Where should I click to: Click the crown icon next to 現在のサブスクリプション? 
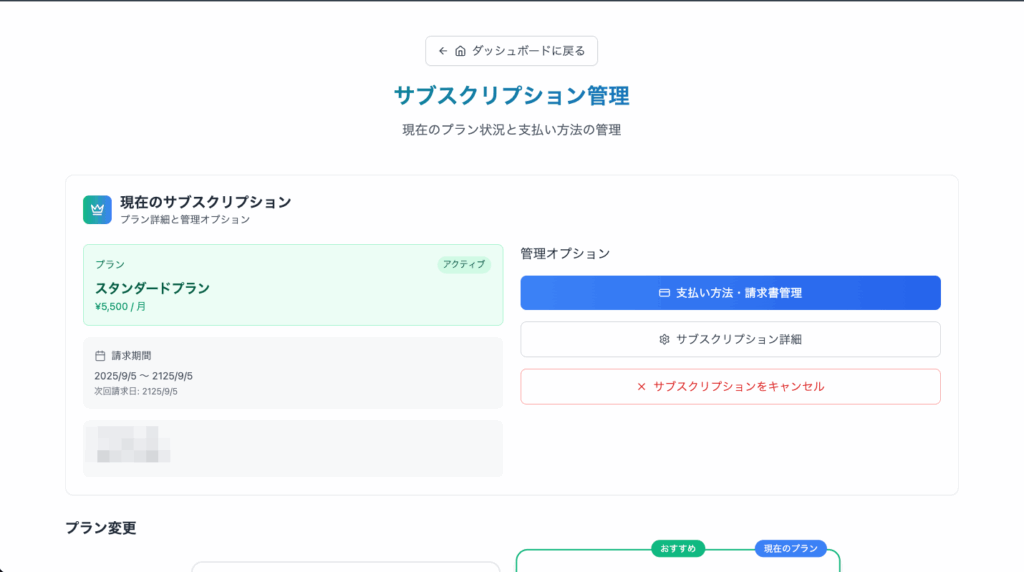coord(97,209)
